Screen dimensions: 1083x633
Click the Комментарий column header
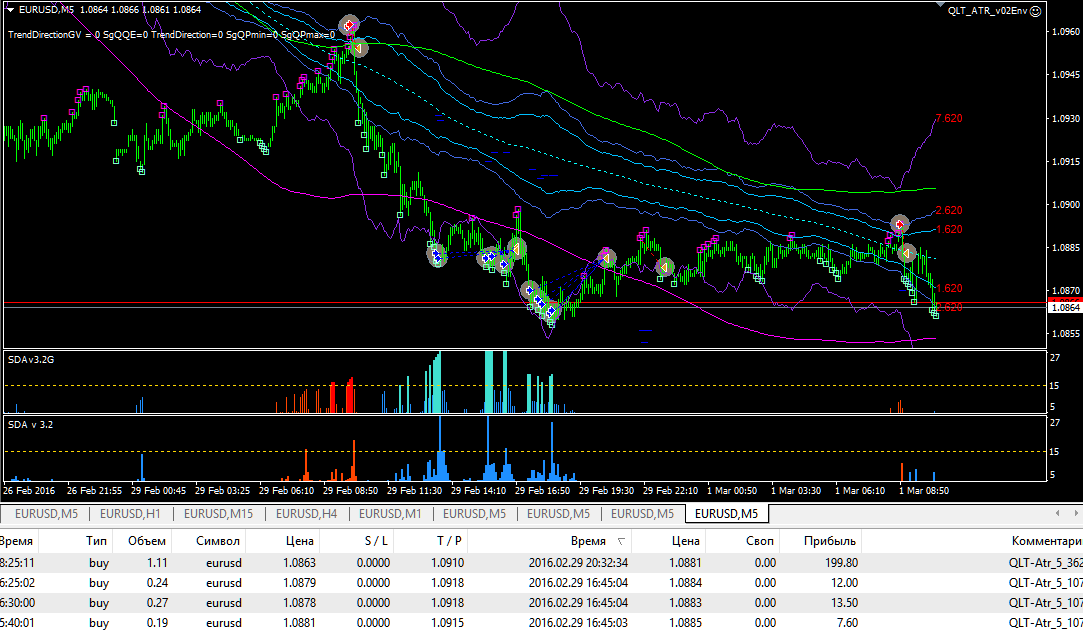[1046, 541]
